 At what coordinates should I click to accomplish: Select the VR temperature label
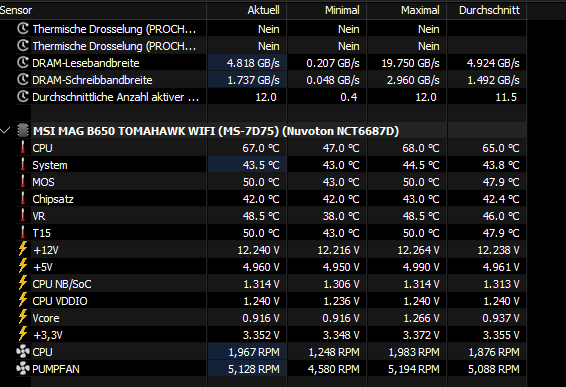pos(39,216)
